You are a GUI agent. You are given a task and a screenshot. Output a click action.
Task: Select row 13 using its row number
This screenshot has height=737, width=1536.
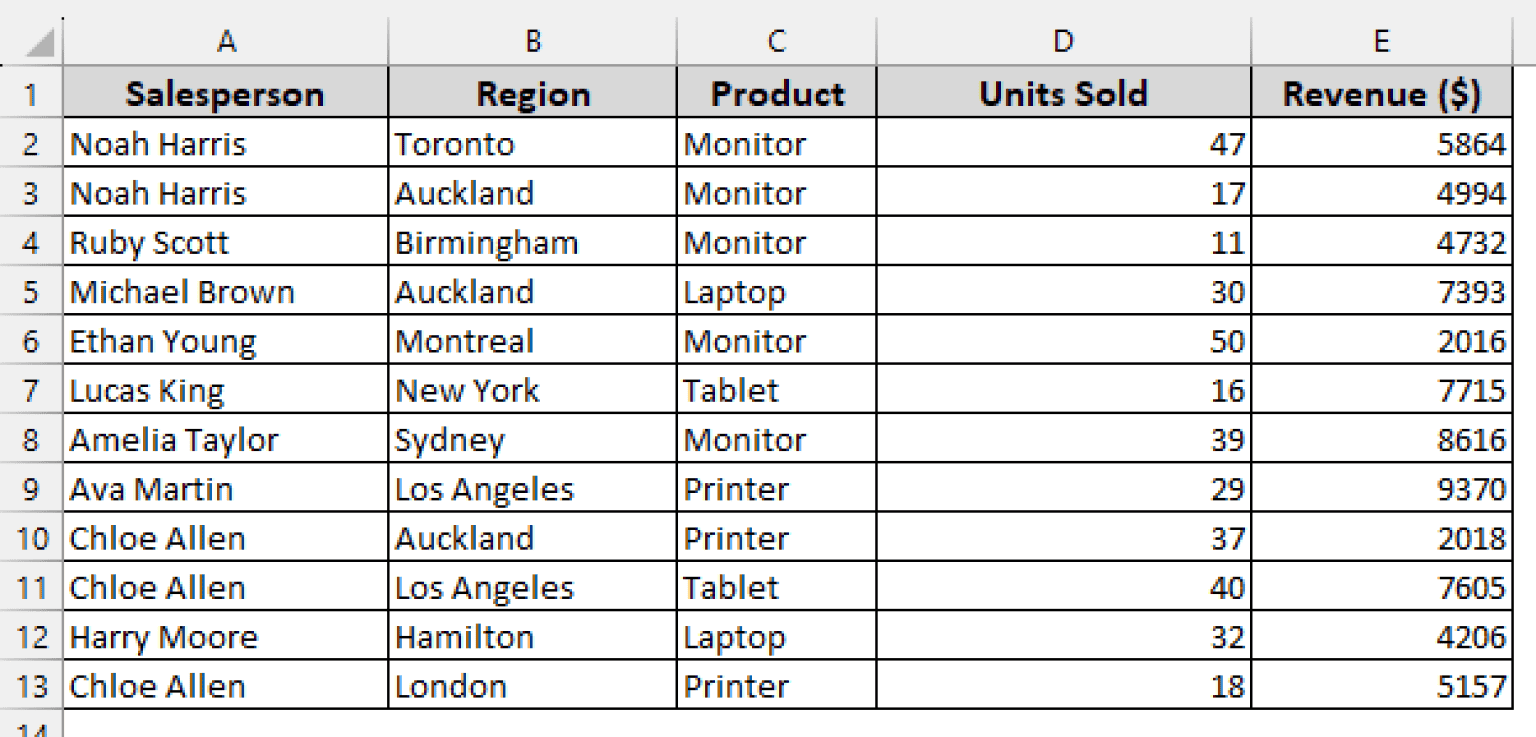(x=31, y=686)
